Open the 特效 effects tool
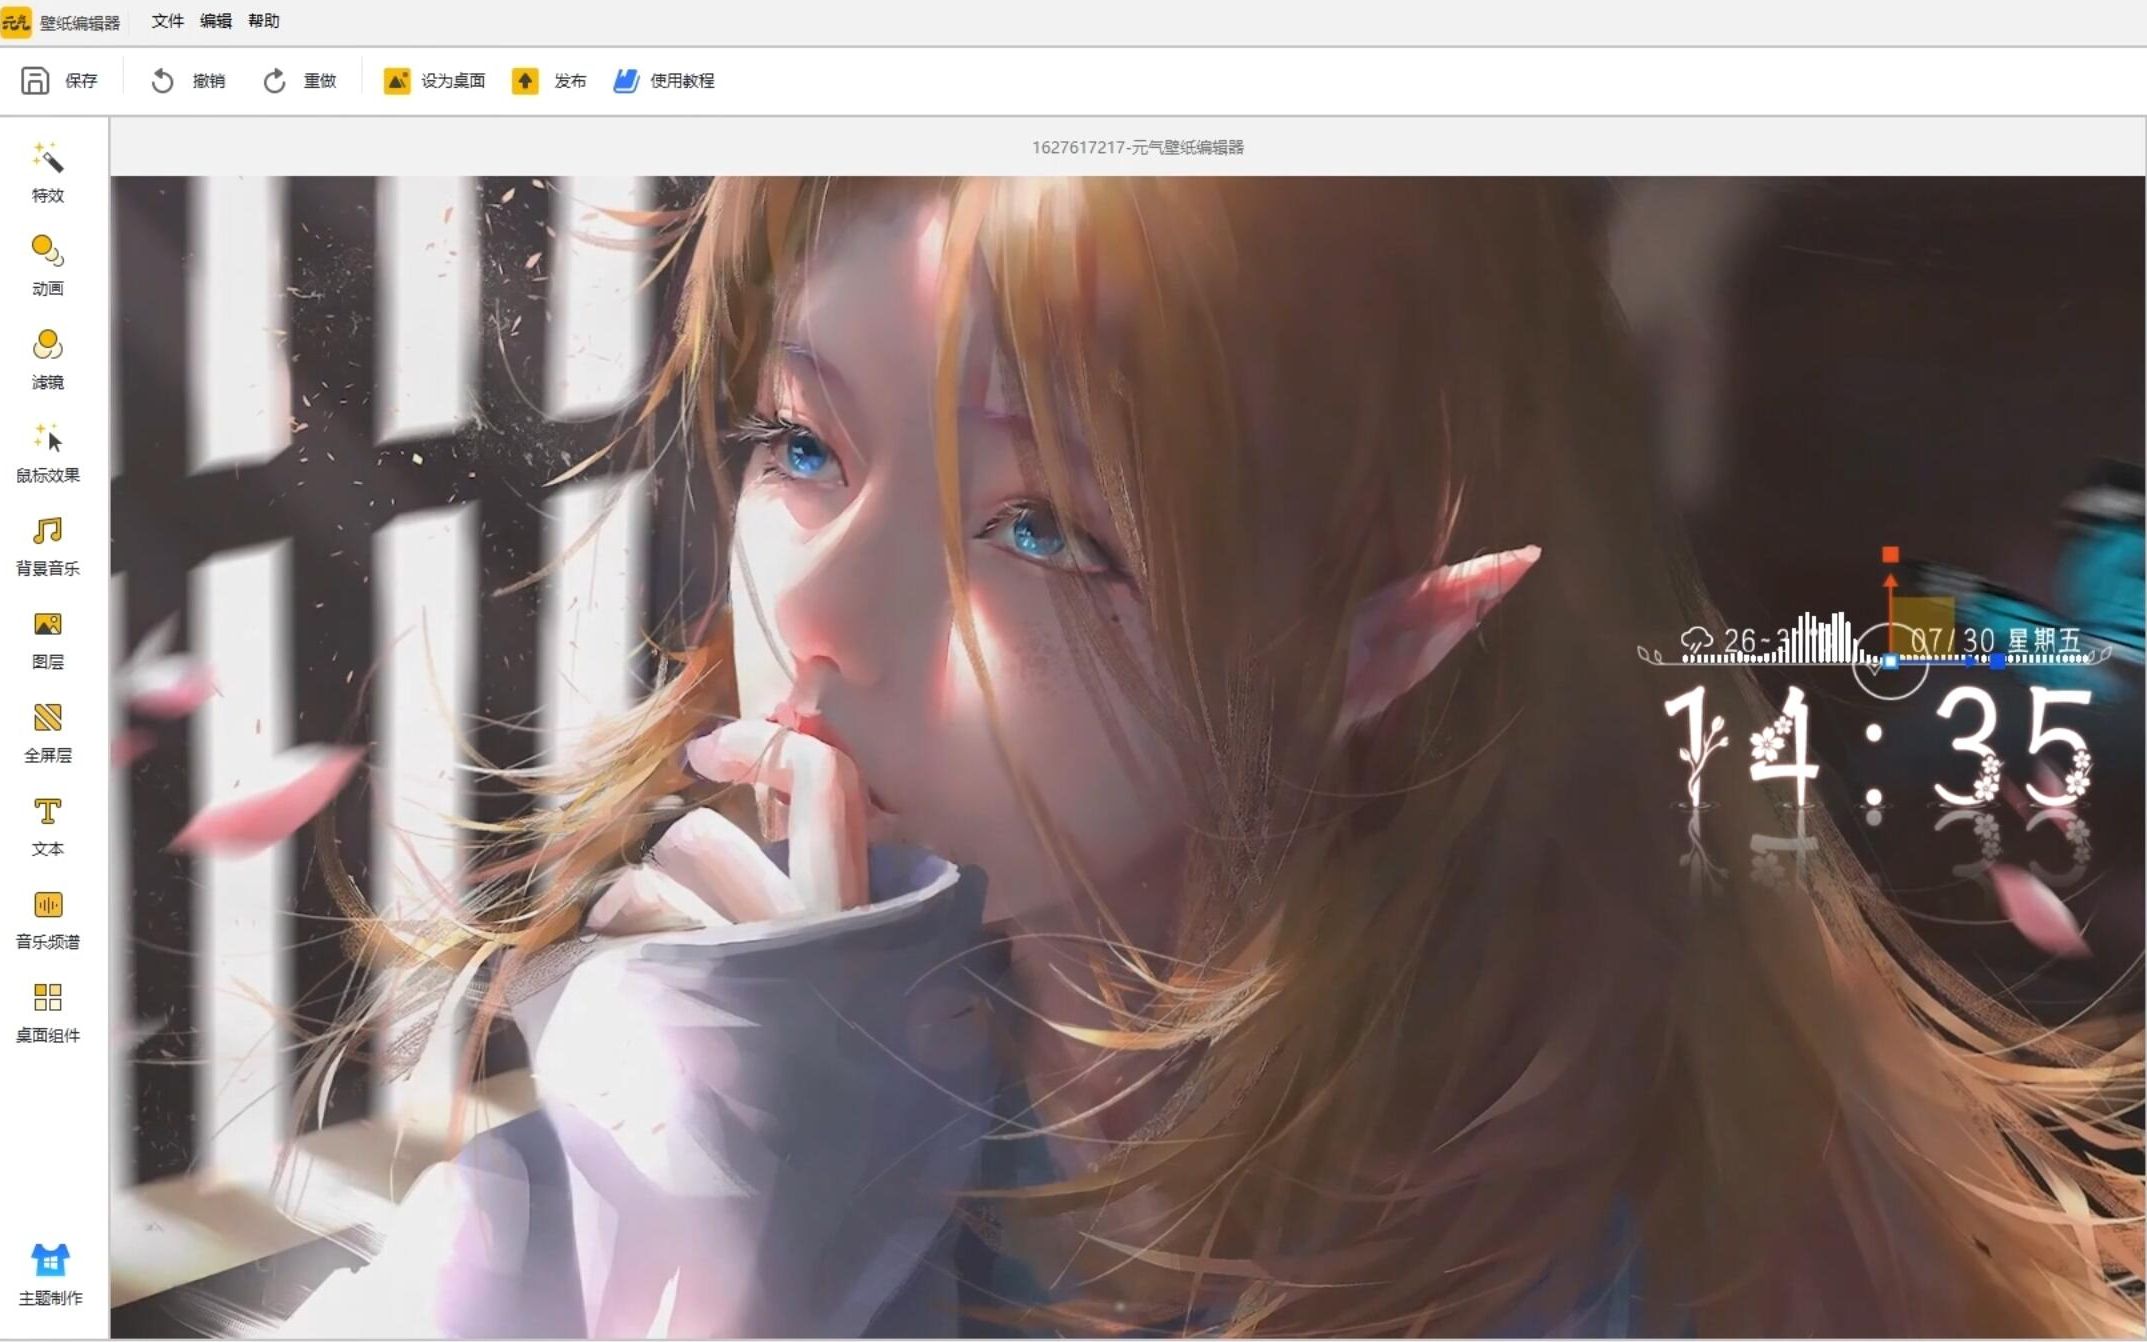Viewport: 2147px width, 1342px height. (48, 172)
